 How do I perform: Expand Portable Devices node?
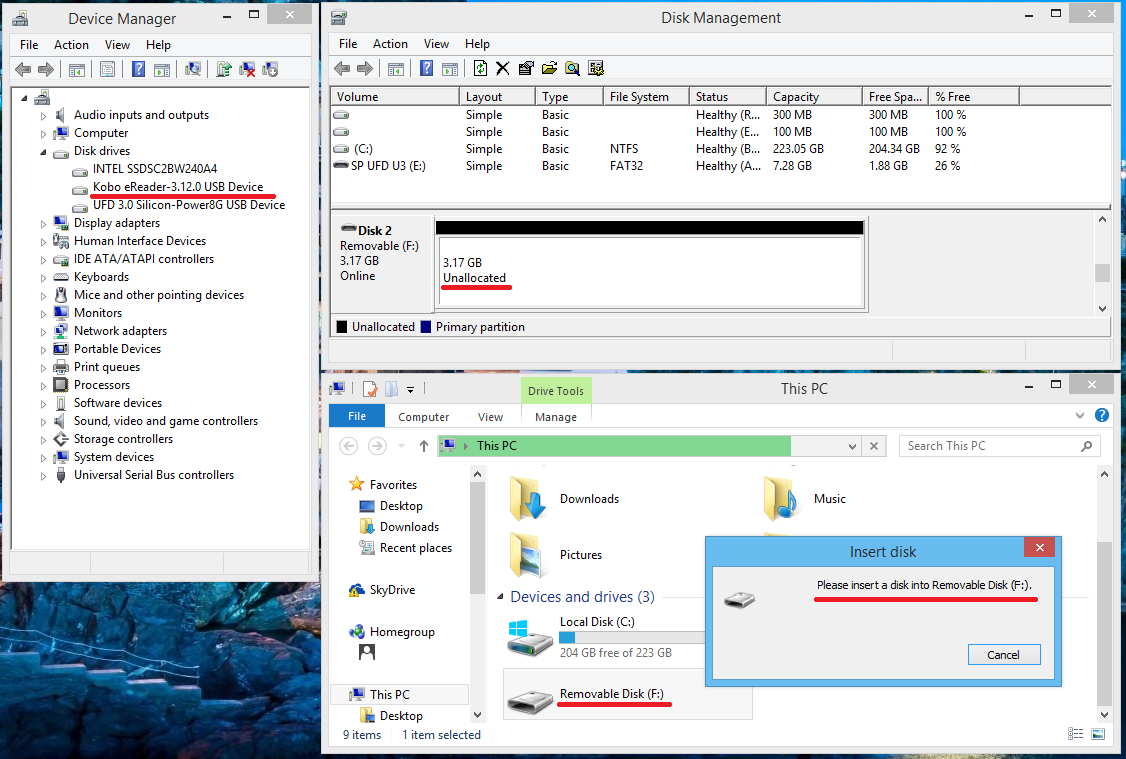pos(43,350)
